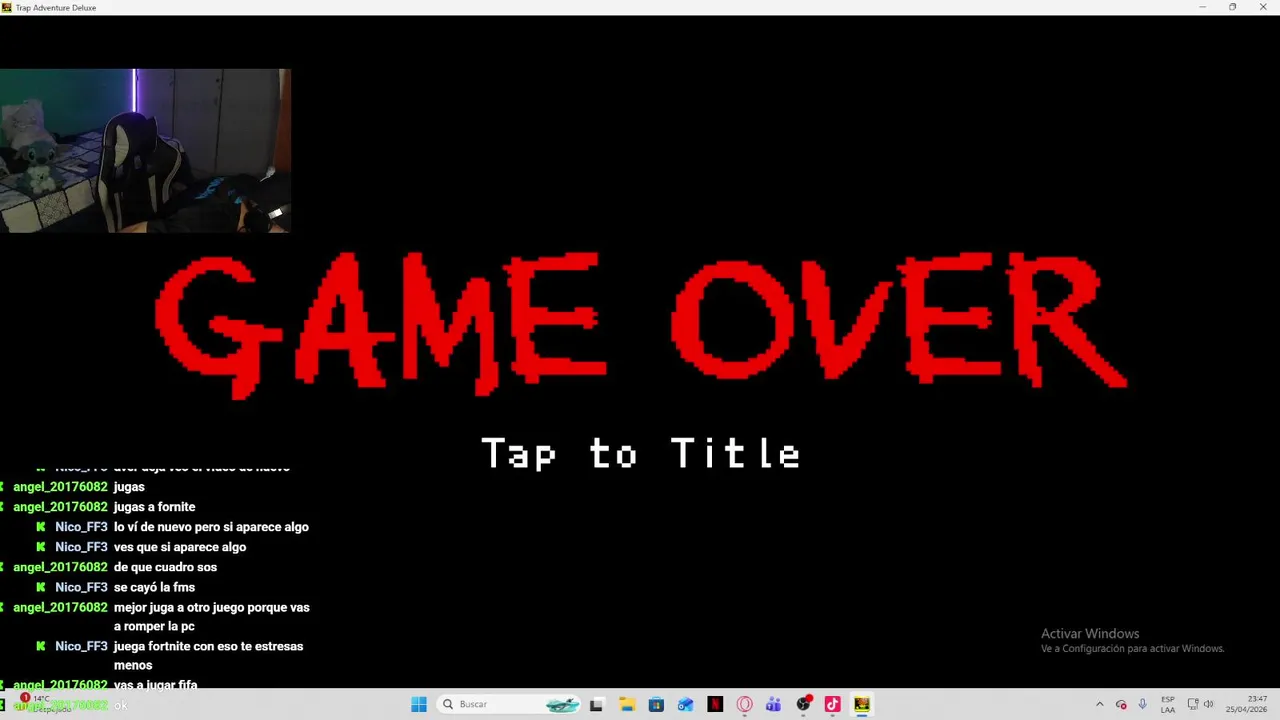
Task: Click the Nico_FF3 name beside 'se cayó la fms'
Action: [81, 587]
